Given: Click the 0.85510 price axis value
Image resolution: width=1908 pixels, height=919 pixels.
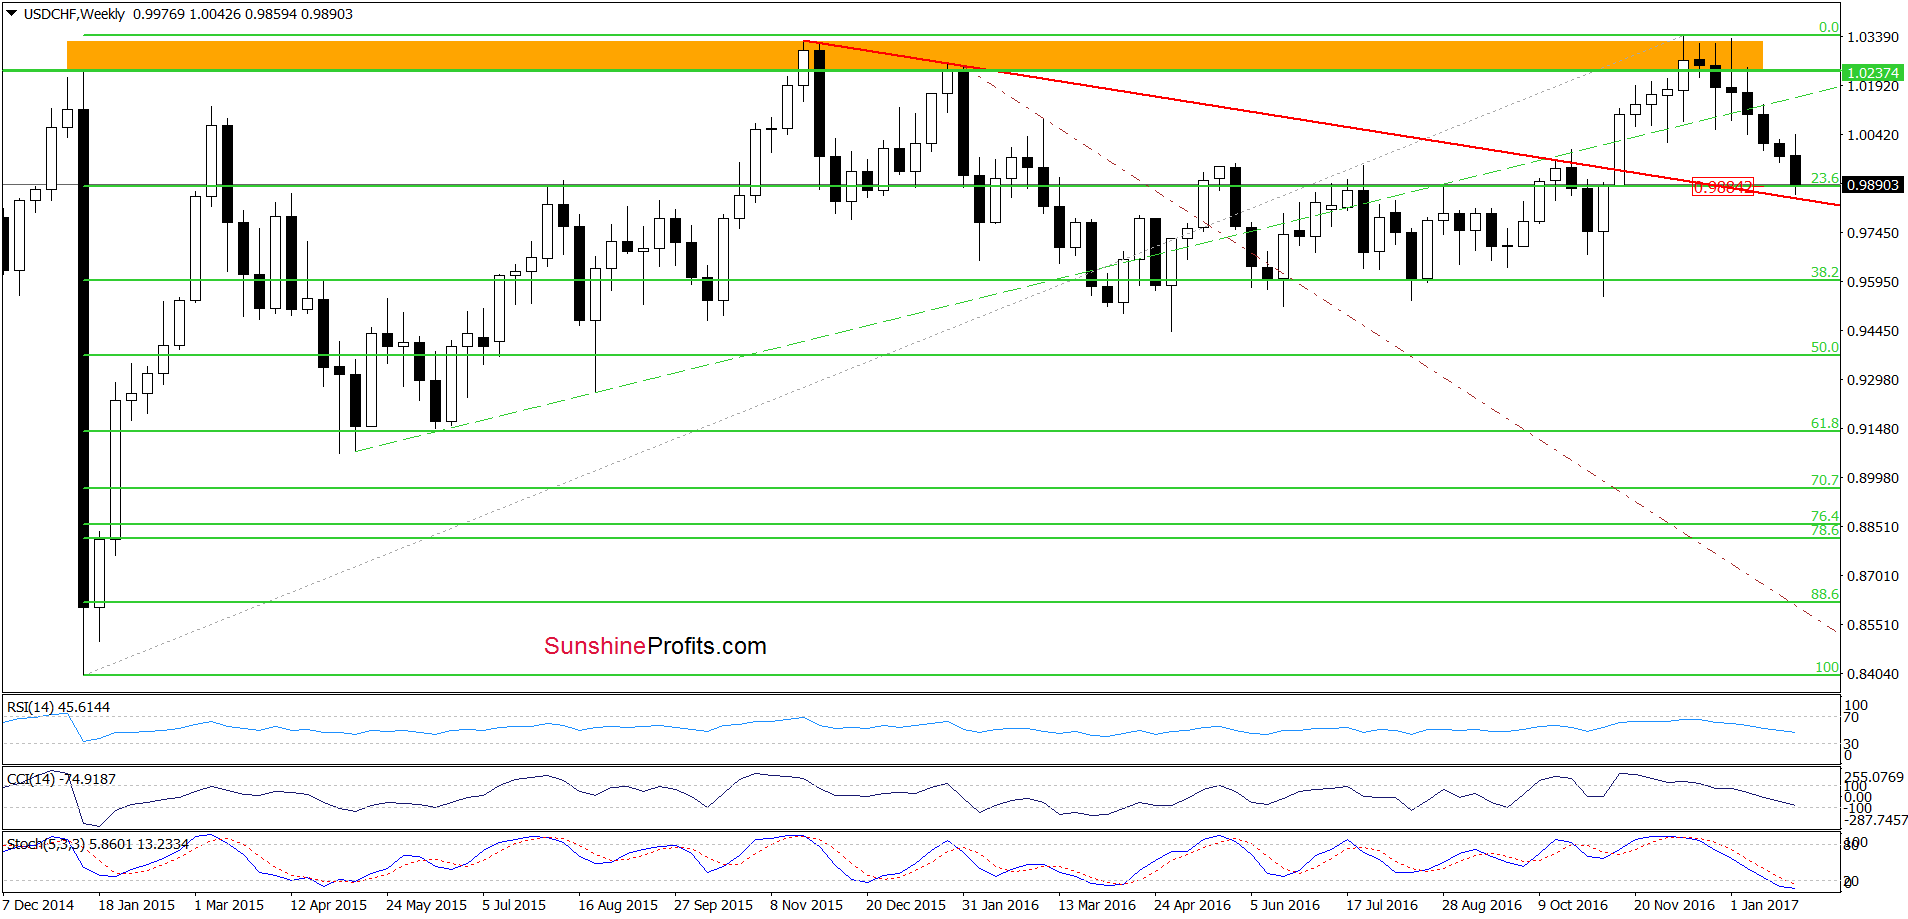Looking at the screenshot, I should click(x=1873, y=625).
